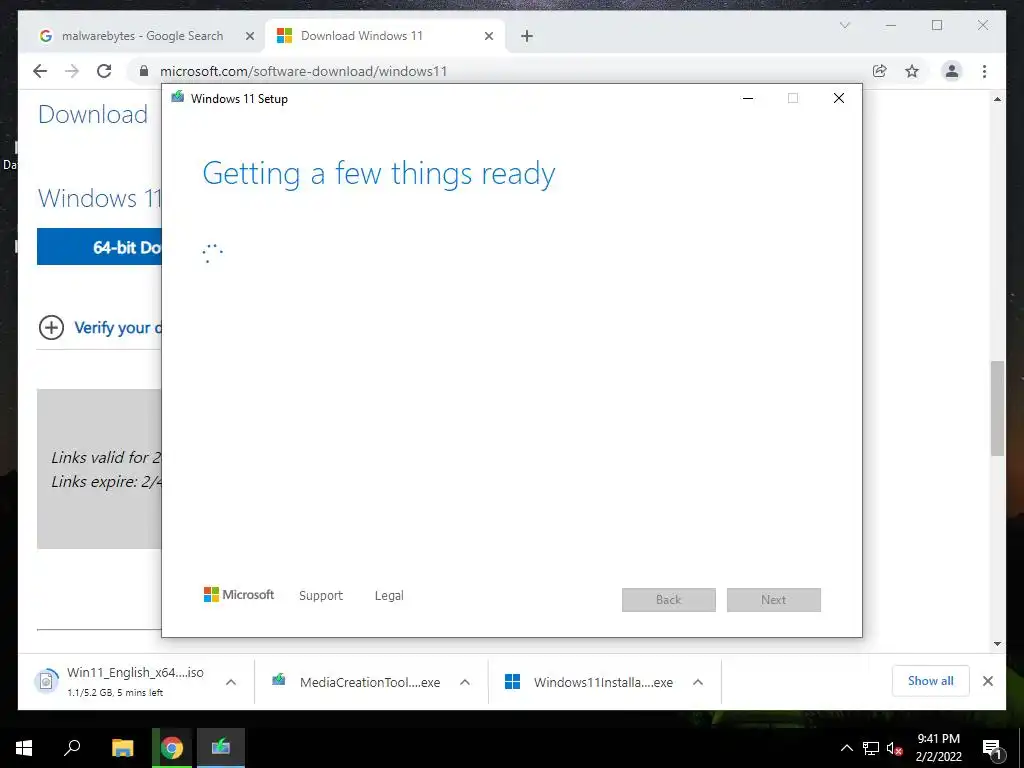Click Chrome's back navigation arrow
Screen dimensions: 1024x768
[40, 71]
